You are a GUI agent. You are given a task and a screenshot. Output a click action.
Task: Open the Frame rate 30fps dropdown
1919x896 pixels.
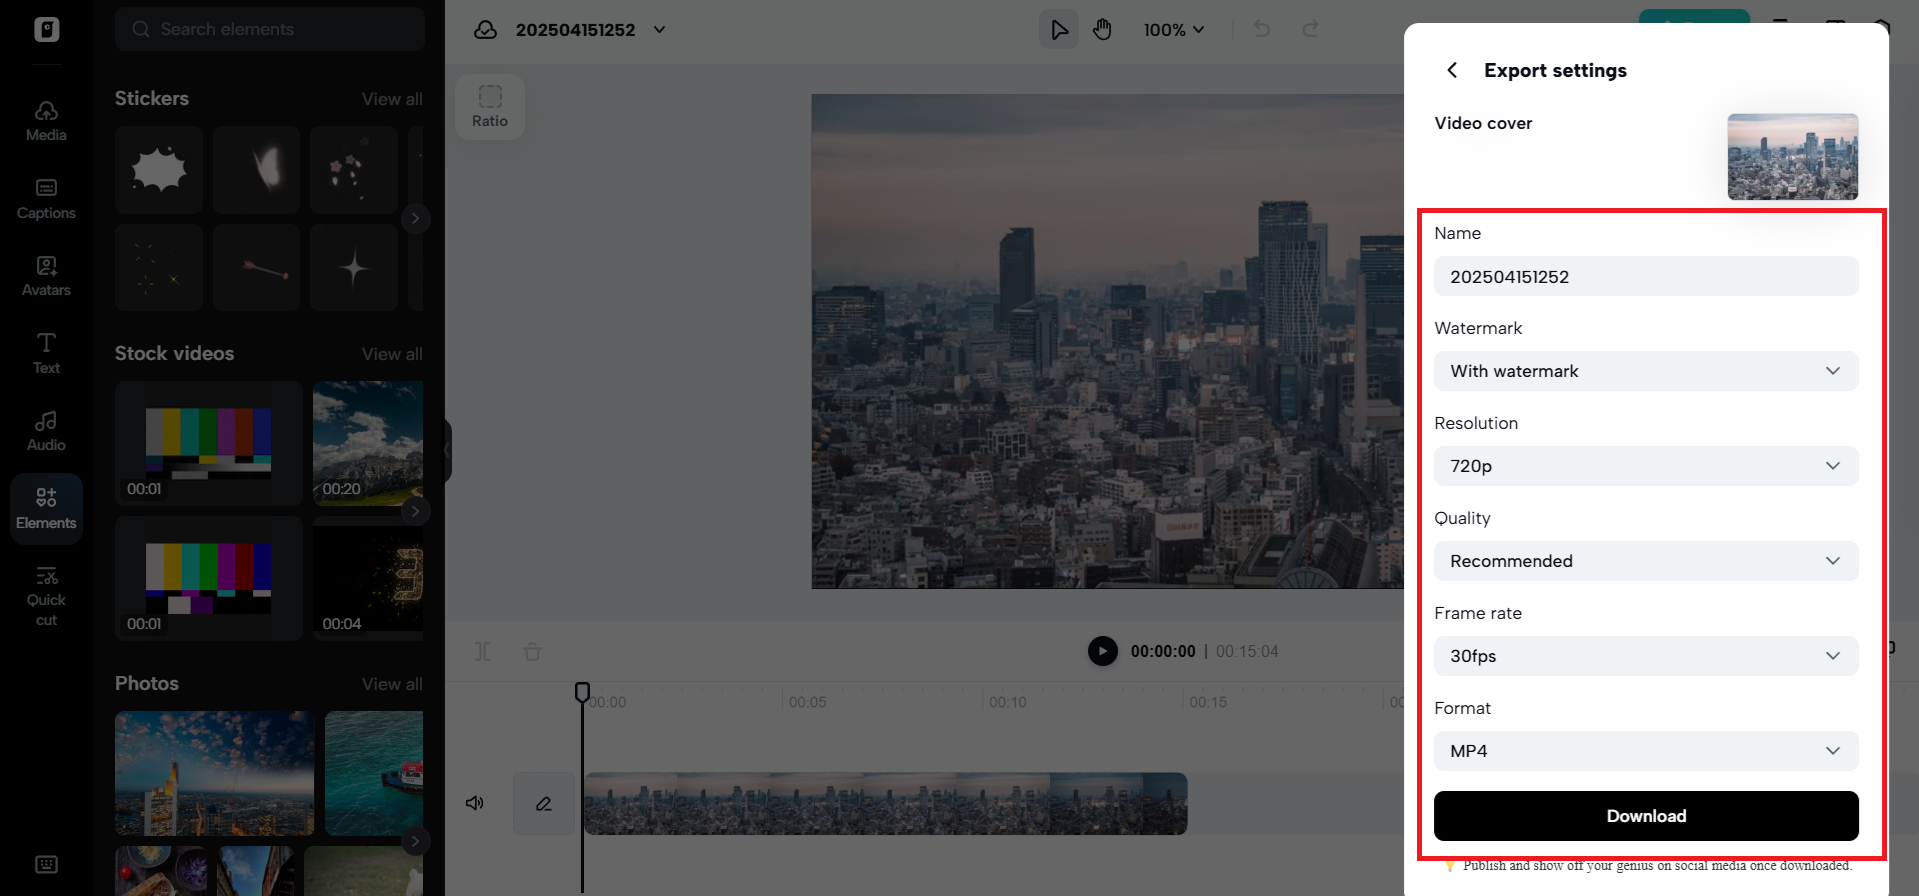pyautogui.click(x=1646, y=656)
